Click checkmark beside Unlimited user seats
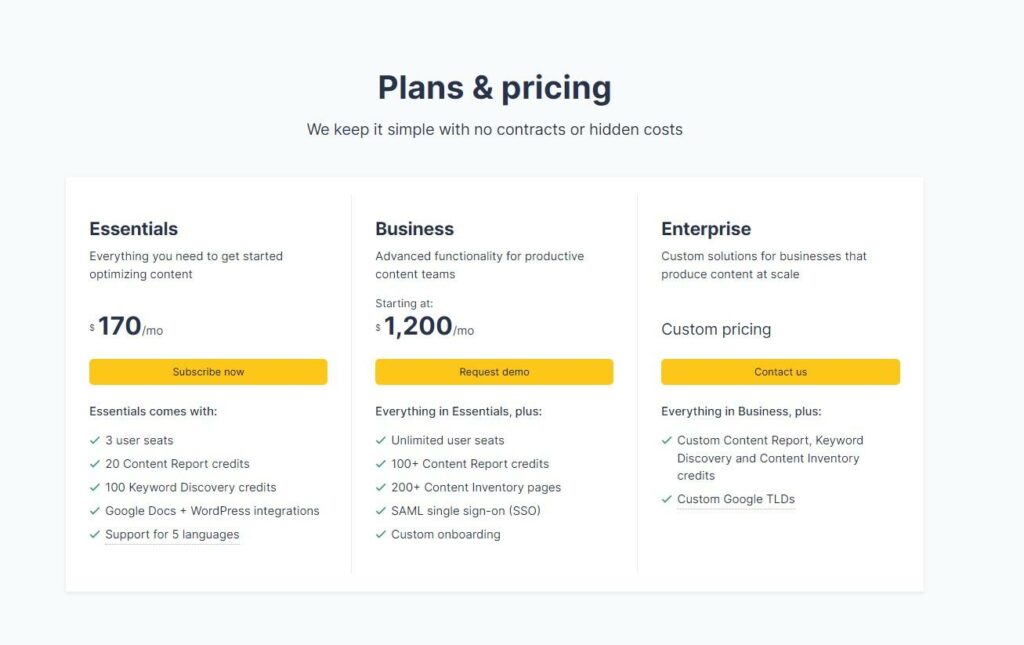This screenshot has height=645, width=1024. pyautogui.click(x=381, y=440)
